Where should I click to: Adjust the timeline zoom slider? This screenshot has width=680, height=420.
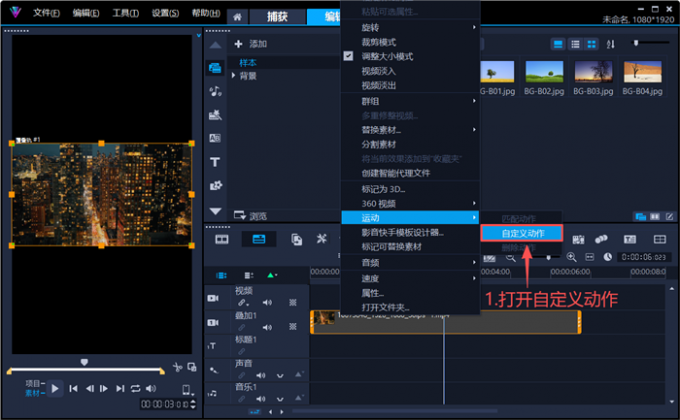pos(549,258)
